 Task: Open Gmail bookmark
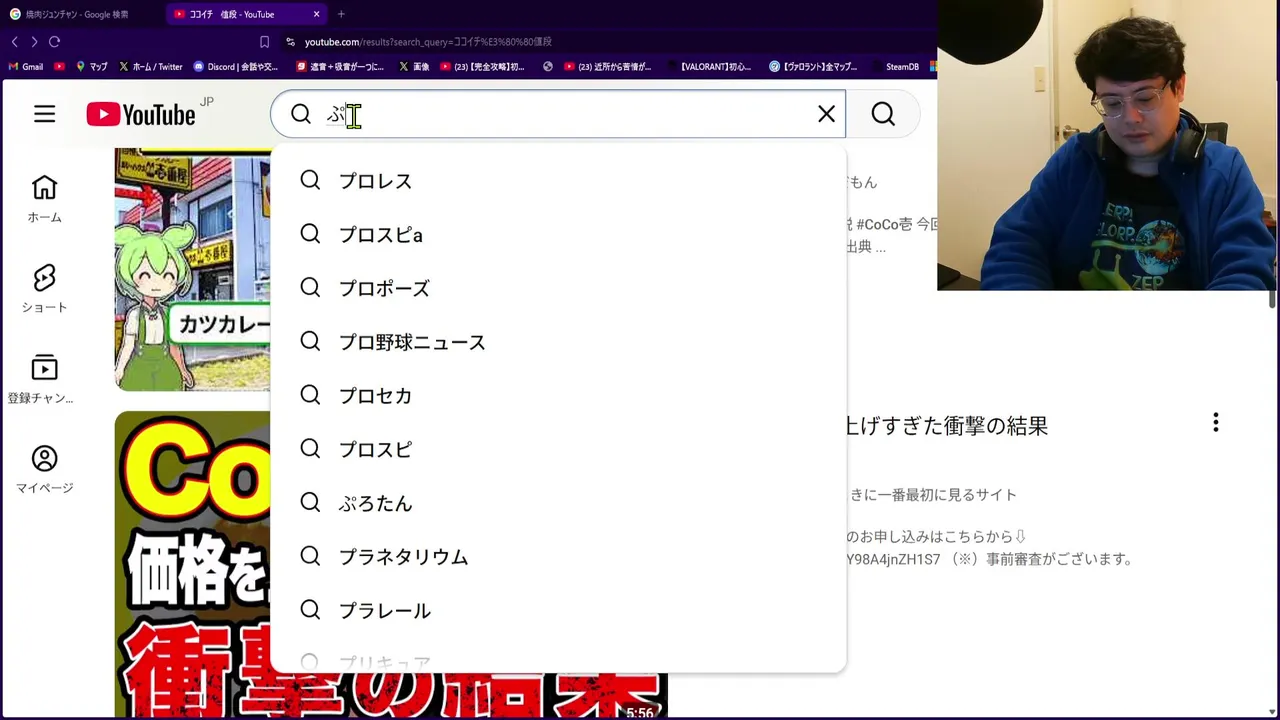point(25,67)
